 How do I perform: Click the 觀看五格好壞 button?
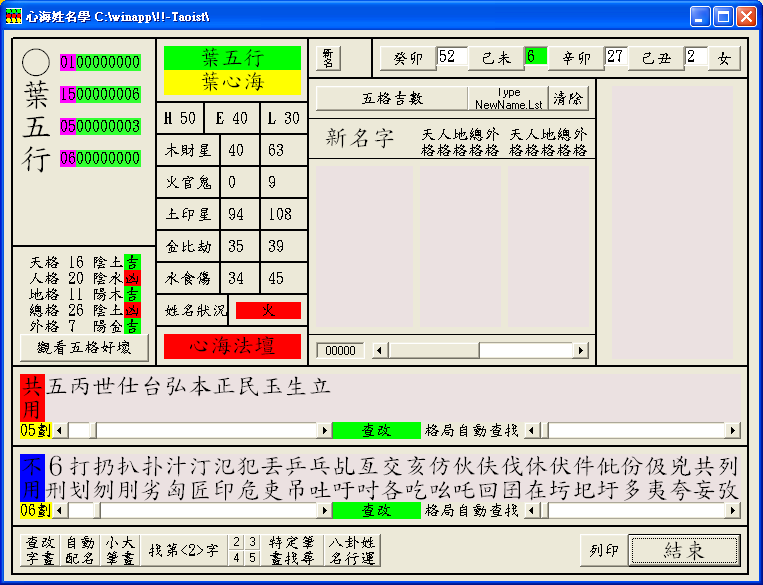tap(84, 347)
